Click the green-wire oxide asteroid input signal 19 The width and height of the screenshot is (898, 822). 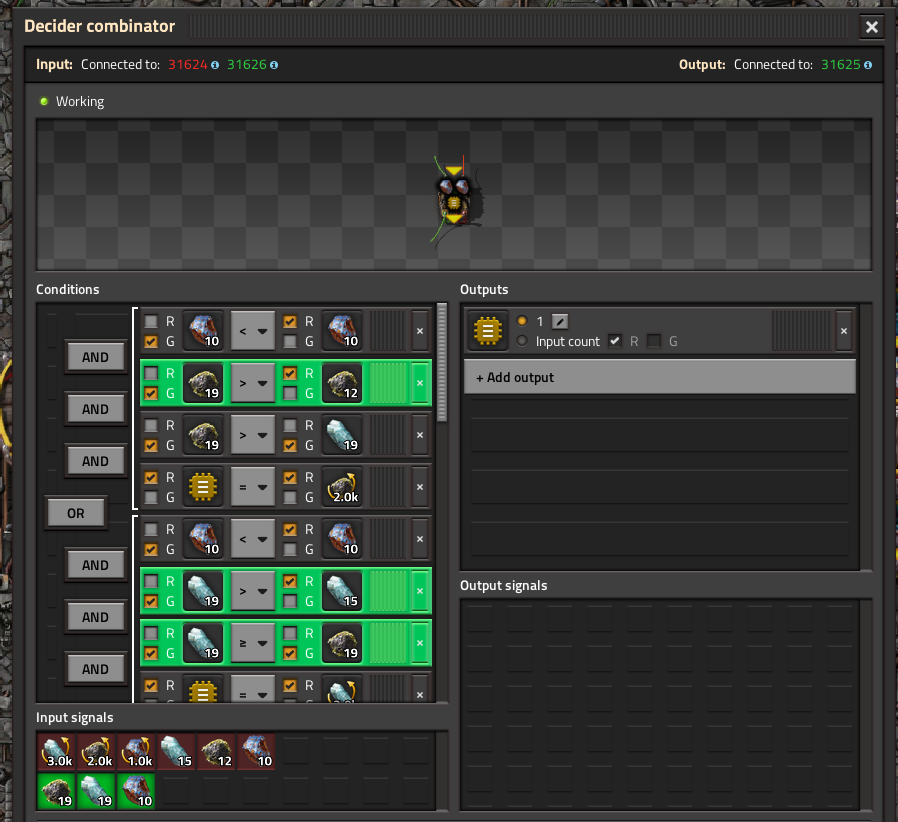coord(97,791)
